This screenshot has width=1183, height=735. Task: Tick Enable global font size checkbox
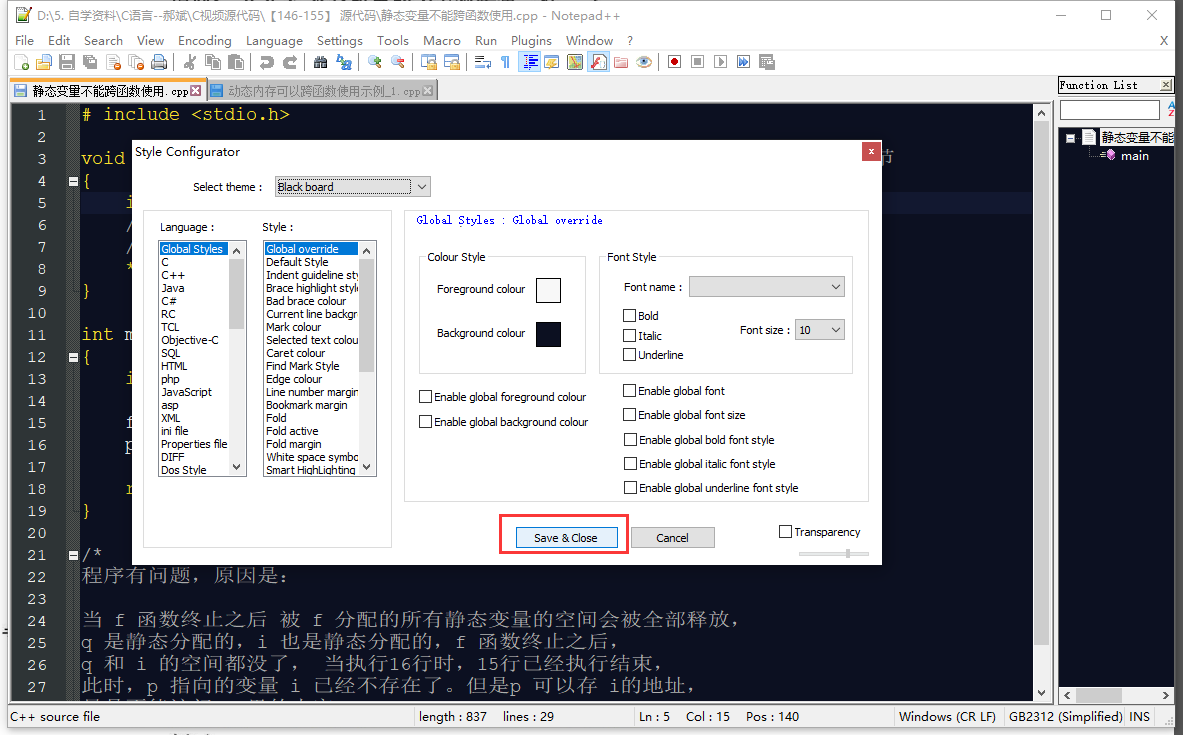[629, 415]
